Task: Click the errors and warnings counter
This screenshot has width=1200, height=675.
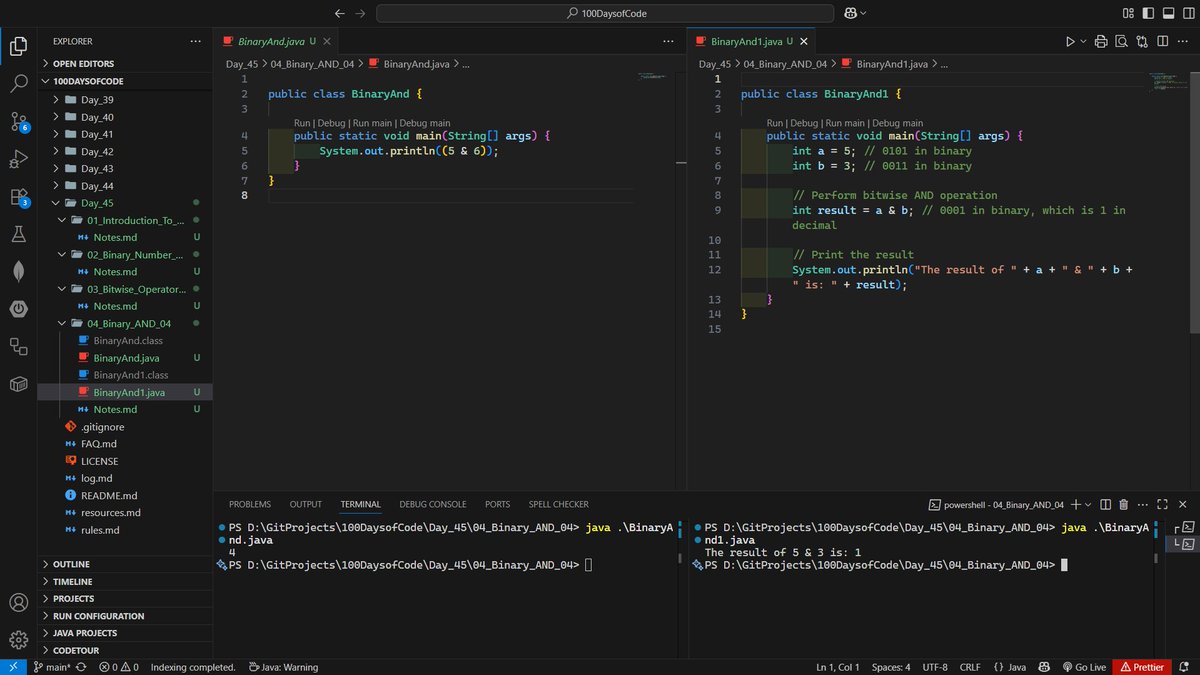Action: pos(118,667)
